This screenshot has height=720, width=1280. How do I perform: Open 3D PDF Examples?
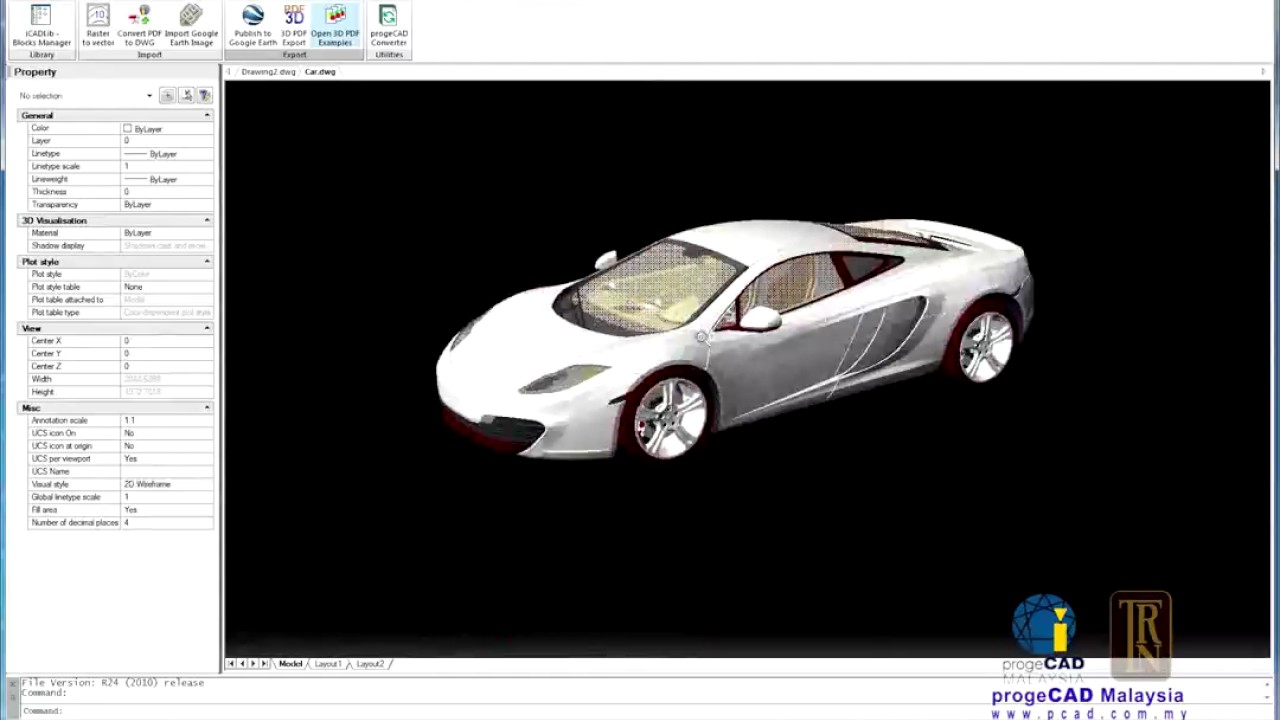click(x=335, y=25)
